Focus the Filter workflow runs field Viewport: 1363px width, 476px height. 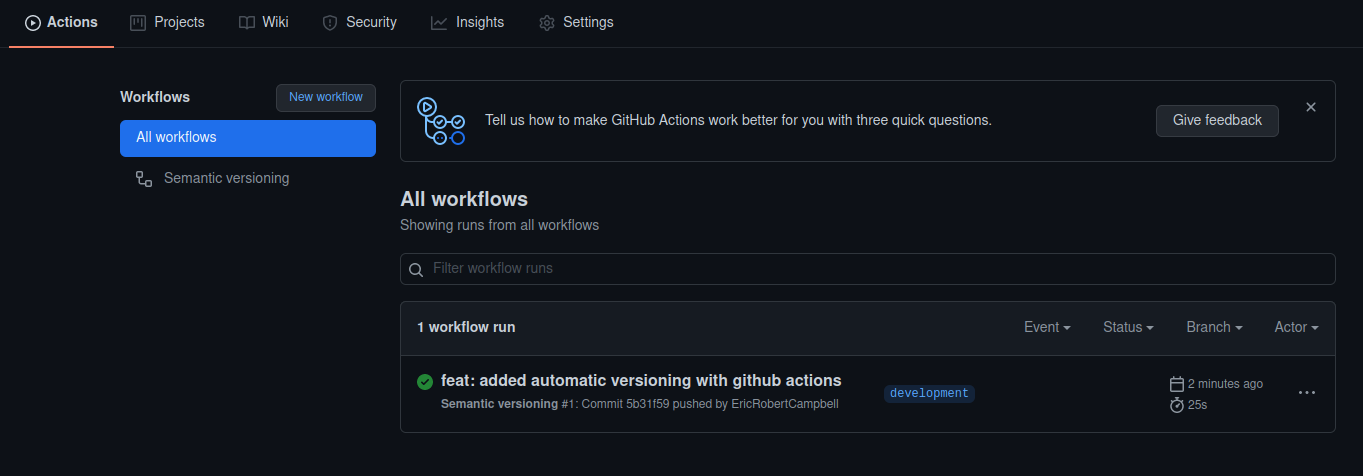tap(868, 269)
